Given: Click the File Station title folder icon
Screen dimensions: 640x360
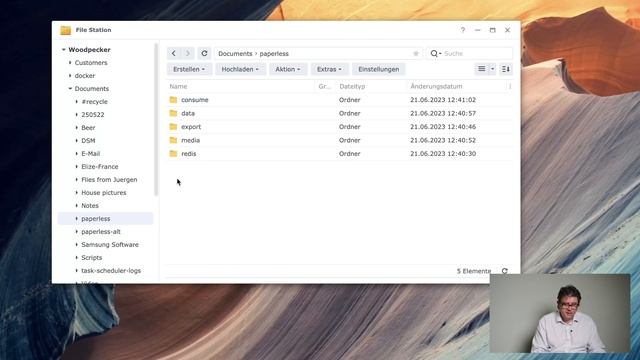Looking at the screenshot, I should 66,30.
